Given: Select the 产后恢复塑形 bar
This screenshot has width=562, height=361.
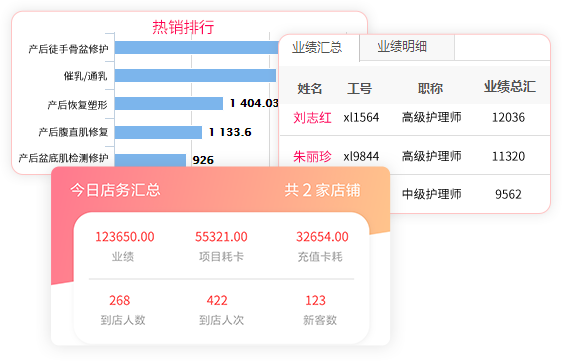Looking at the screenshot, I should coord(169,104).
